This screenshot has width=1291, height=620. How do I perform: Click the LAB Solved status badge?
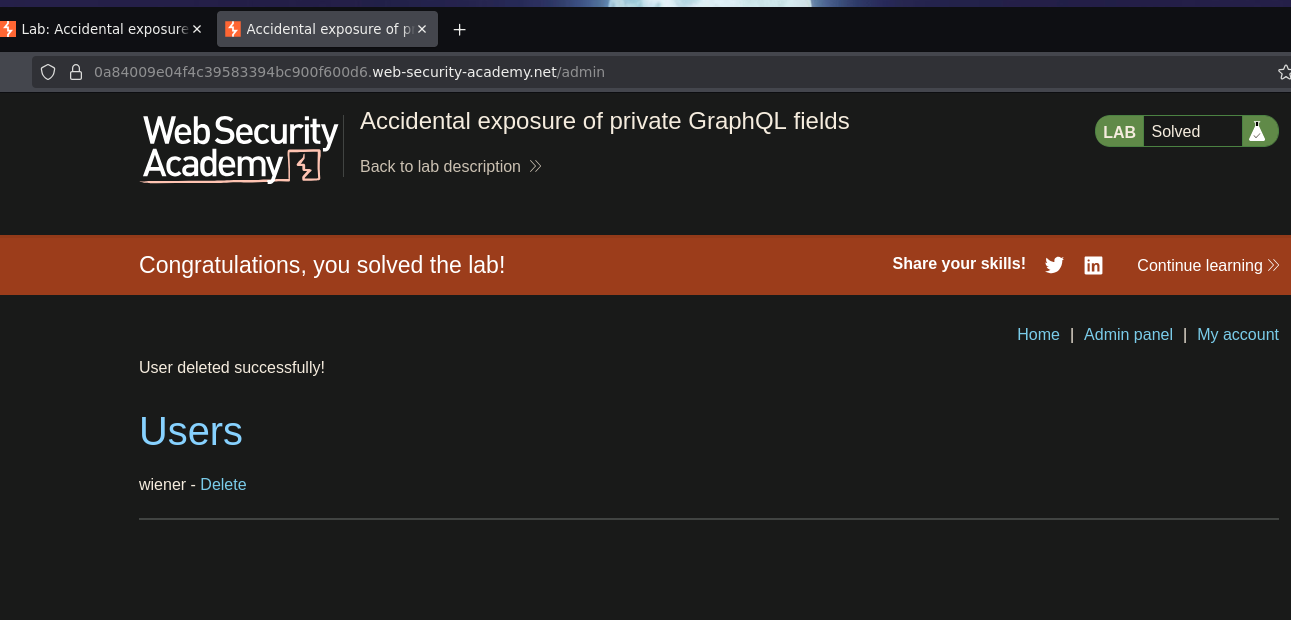point(1186,131)
